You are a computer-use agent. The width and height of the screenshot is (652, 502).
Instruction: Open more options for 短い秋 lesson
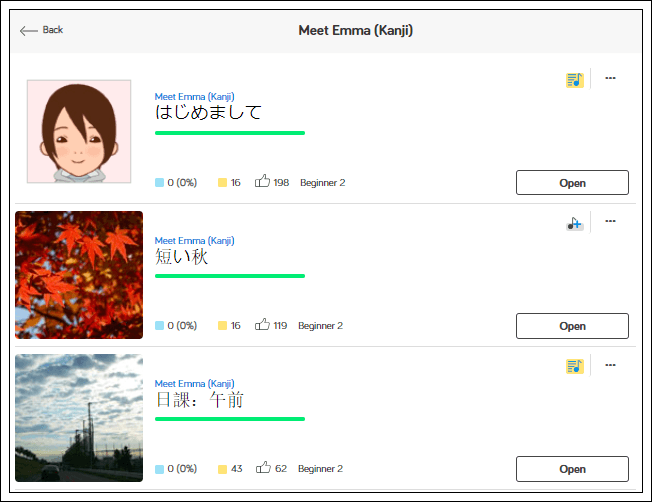point(610,222)
